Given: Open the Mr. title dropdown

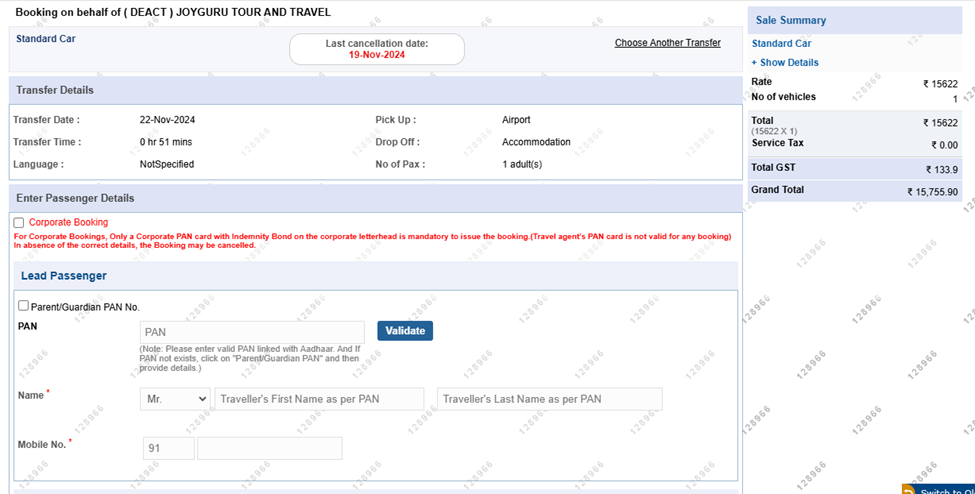Looking at the screenshot, I should (175, 399).
